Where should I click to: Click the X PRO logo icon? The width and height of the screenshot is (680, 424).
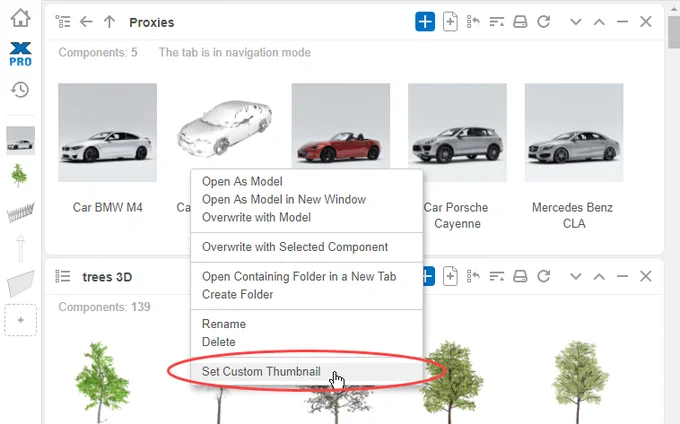point(20,54)
